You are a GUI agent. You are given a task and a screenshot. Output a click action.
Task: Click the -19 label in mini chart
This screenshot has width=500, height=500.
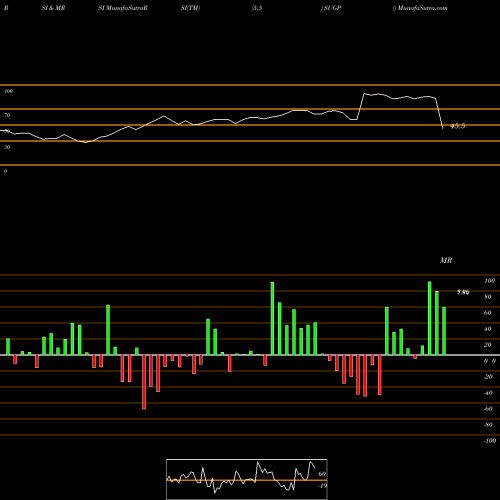point(322,486)
